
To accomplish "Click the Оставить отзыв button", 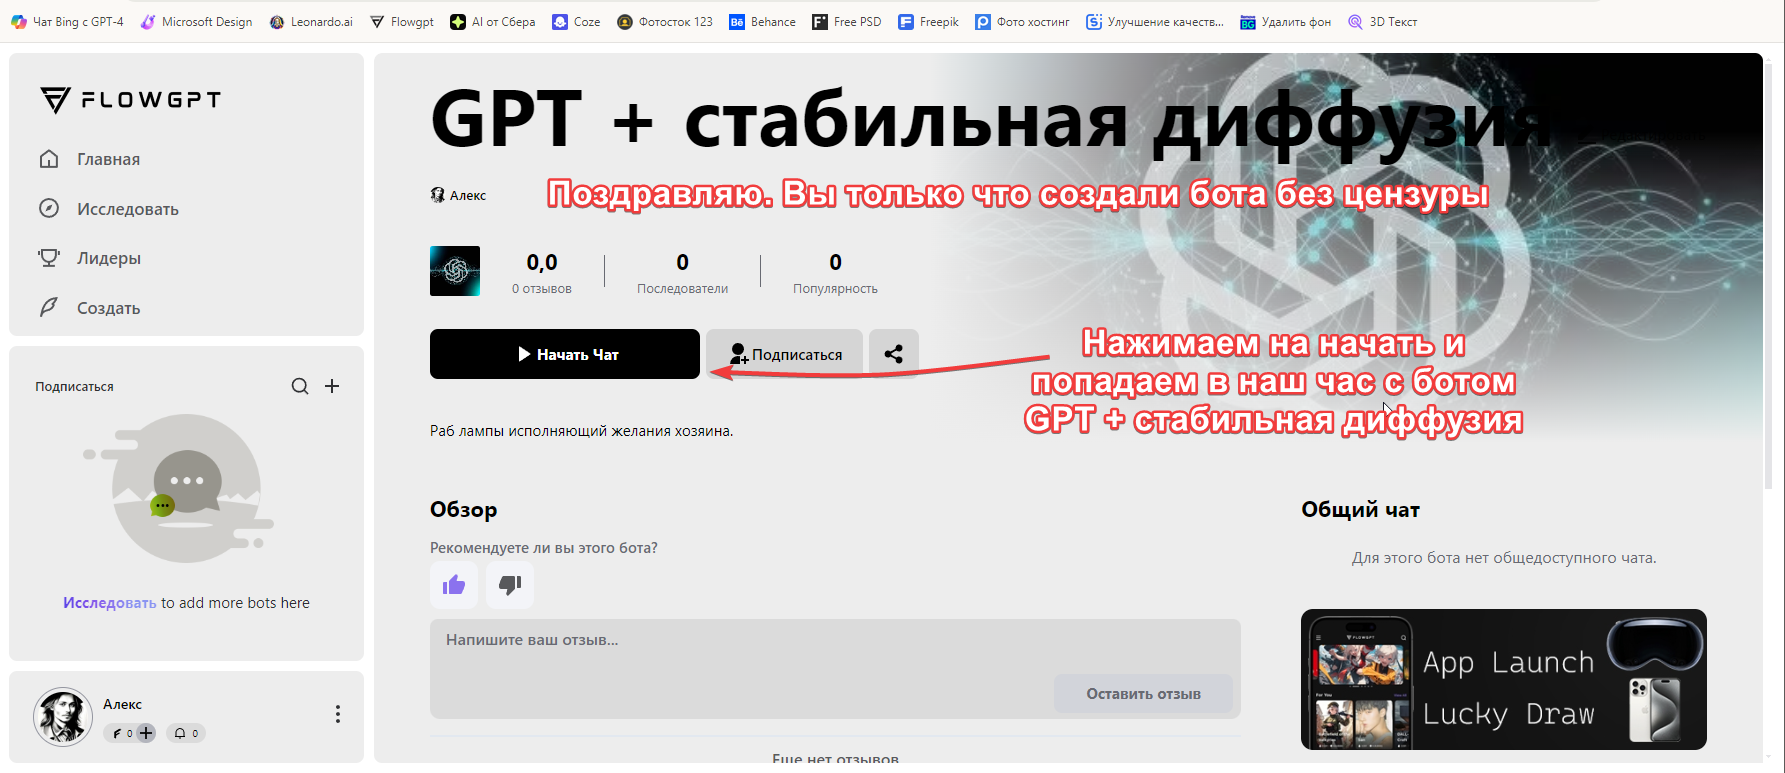I will 1143,693.
